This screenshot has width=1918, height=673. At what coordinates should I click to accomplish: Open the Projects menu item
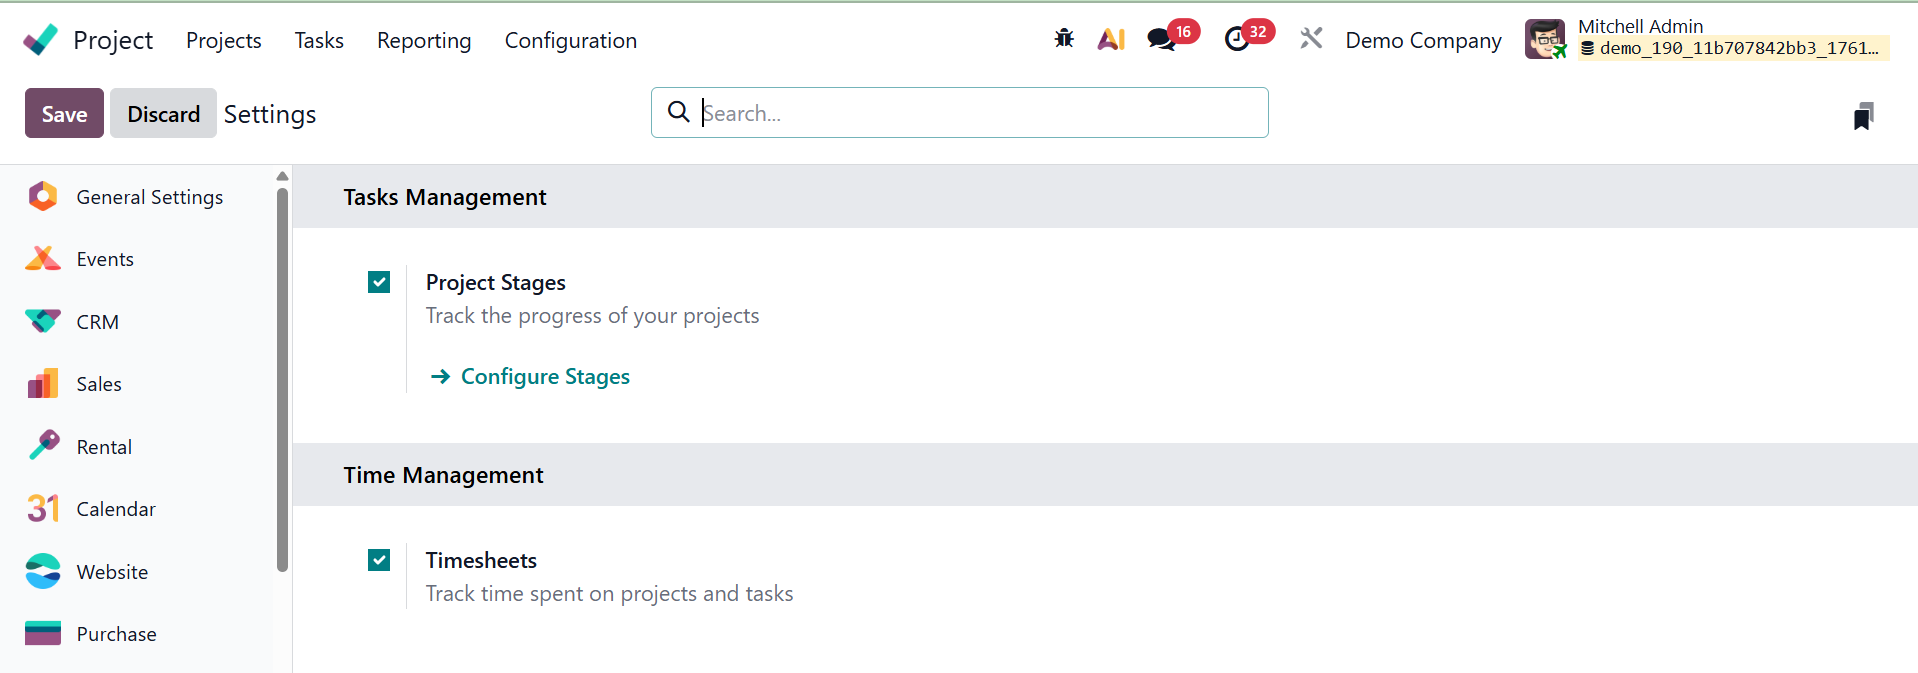224,40
